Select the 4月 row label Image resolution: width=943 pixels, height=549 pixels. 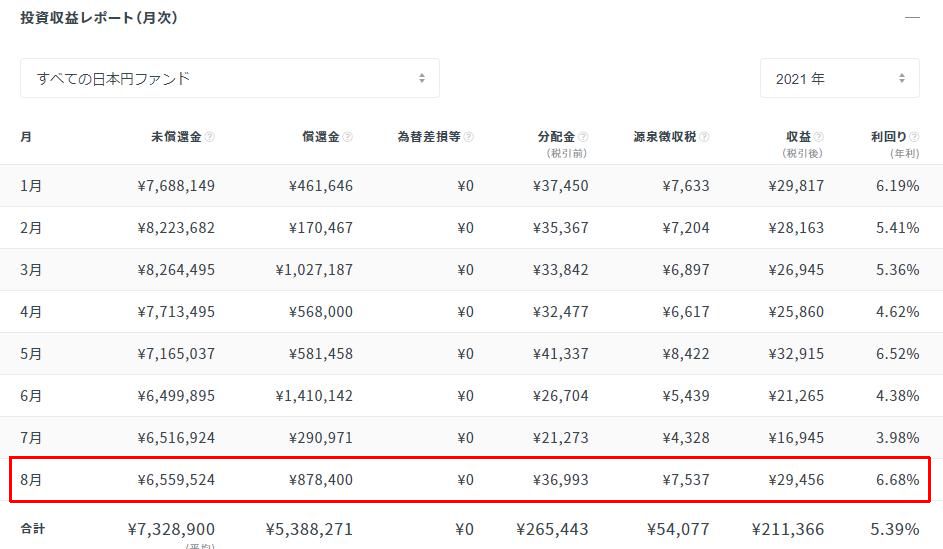coord(31,312)
